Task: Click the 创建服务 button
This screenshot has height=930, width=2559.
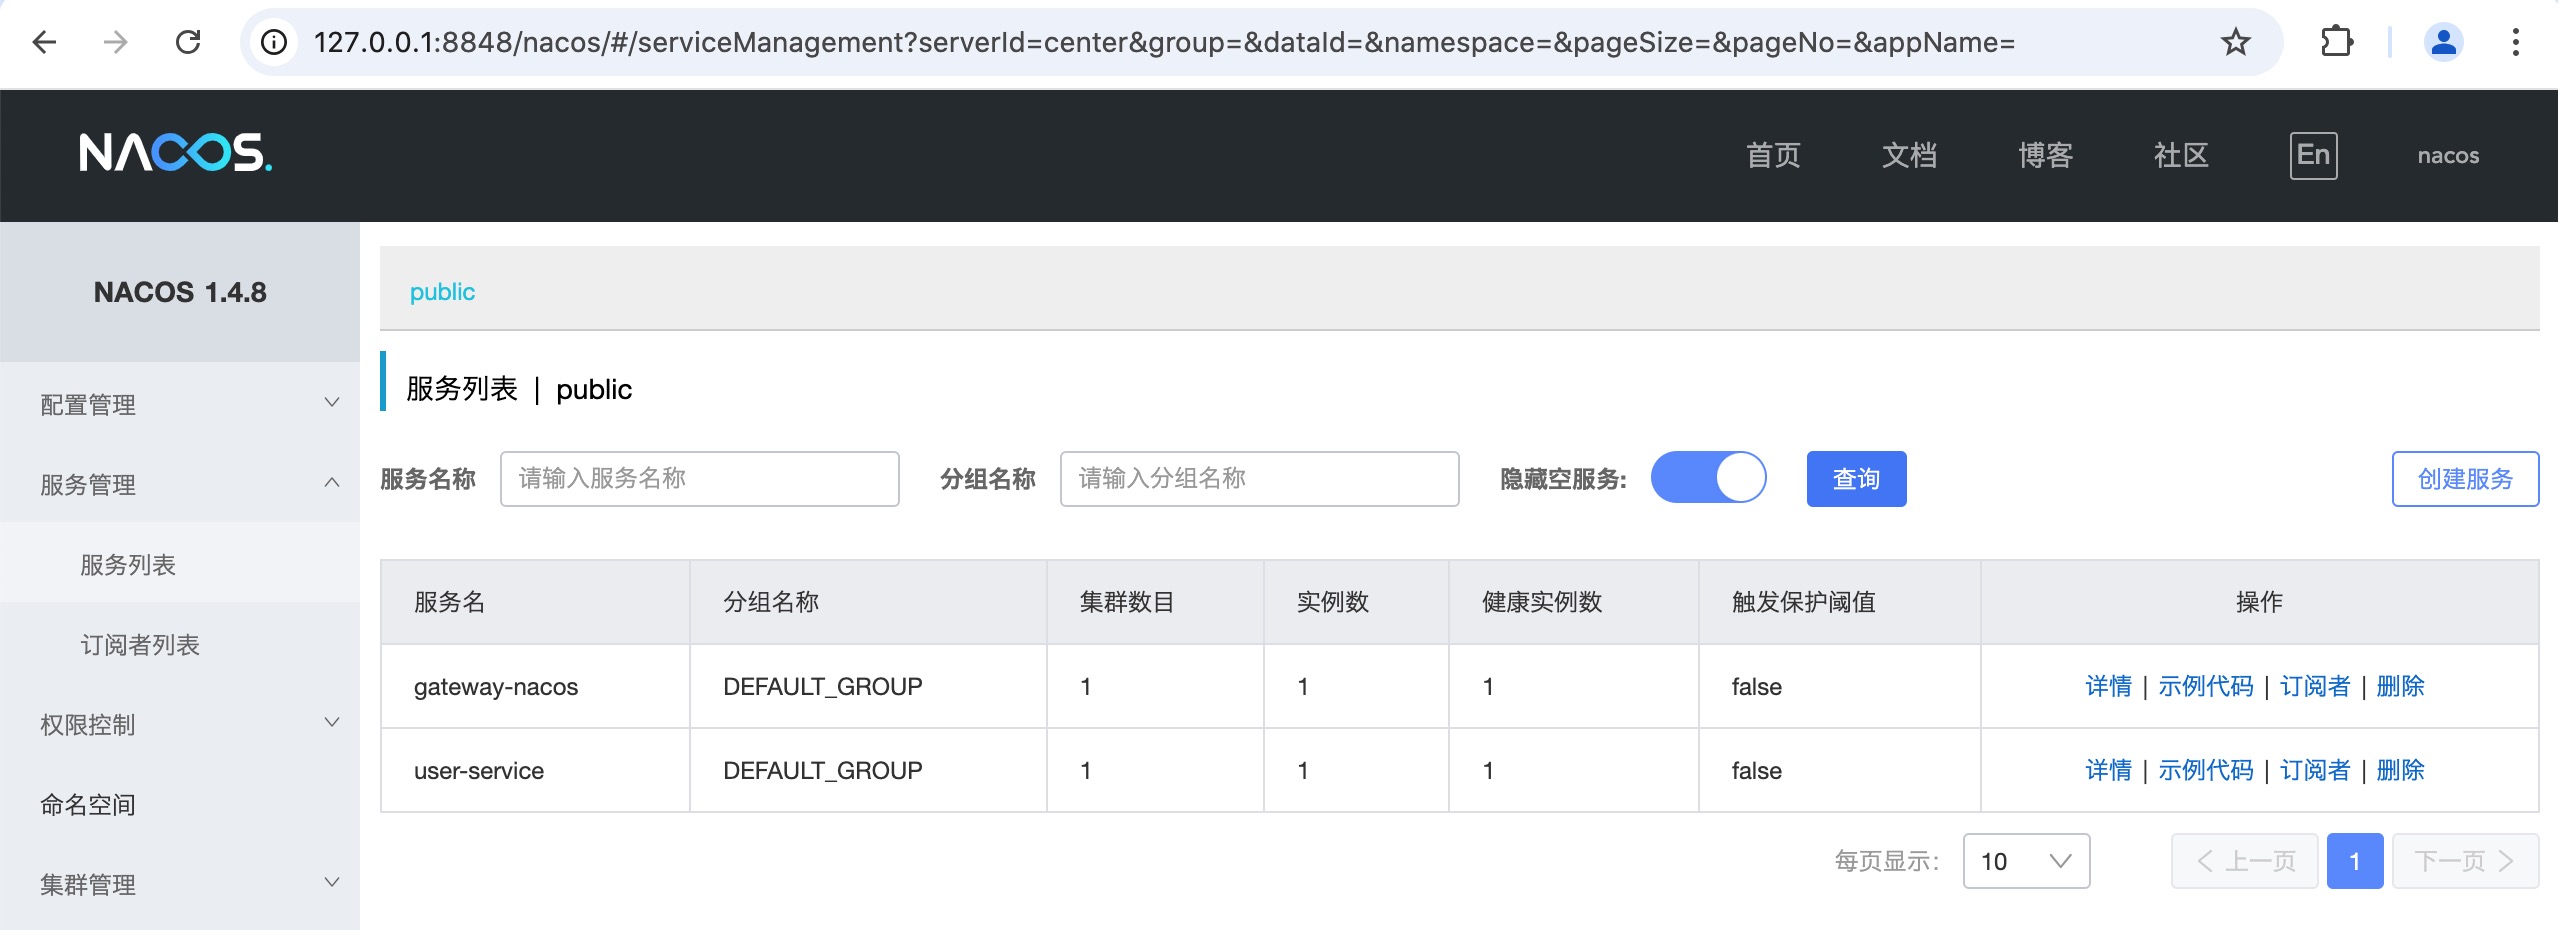Action: [2465, 479]
